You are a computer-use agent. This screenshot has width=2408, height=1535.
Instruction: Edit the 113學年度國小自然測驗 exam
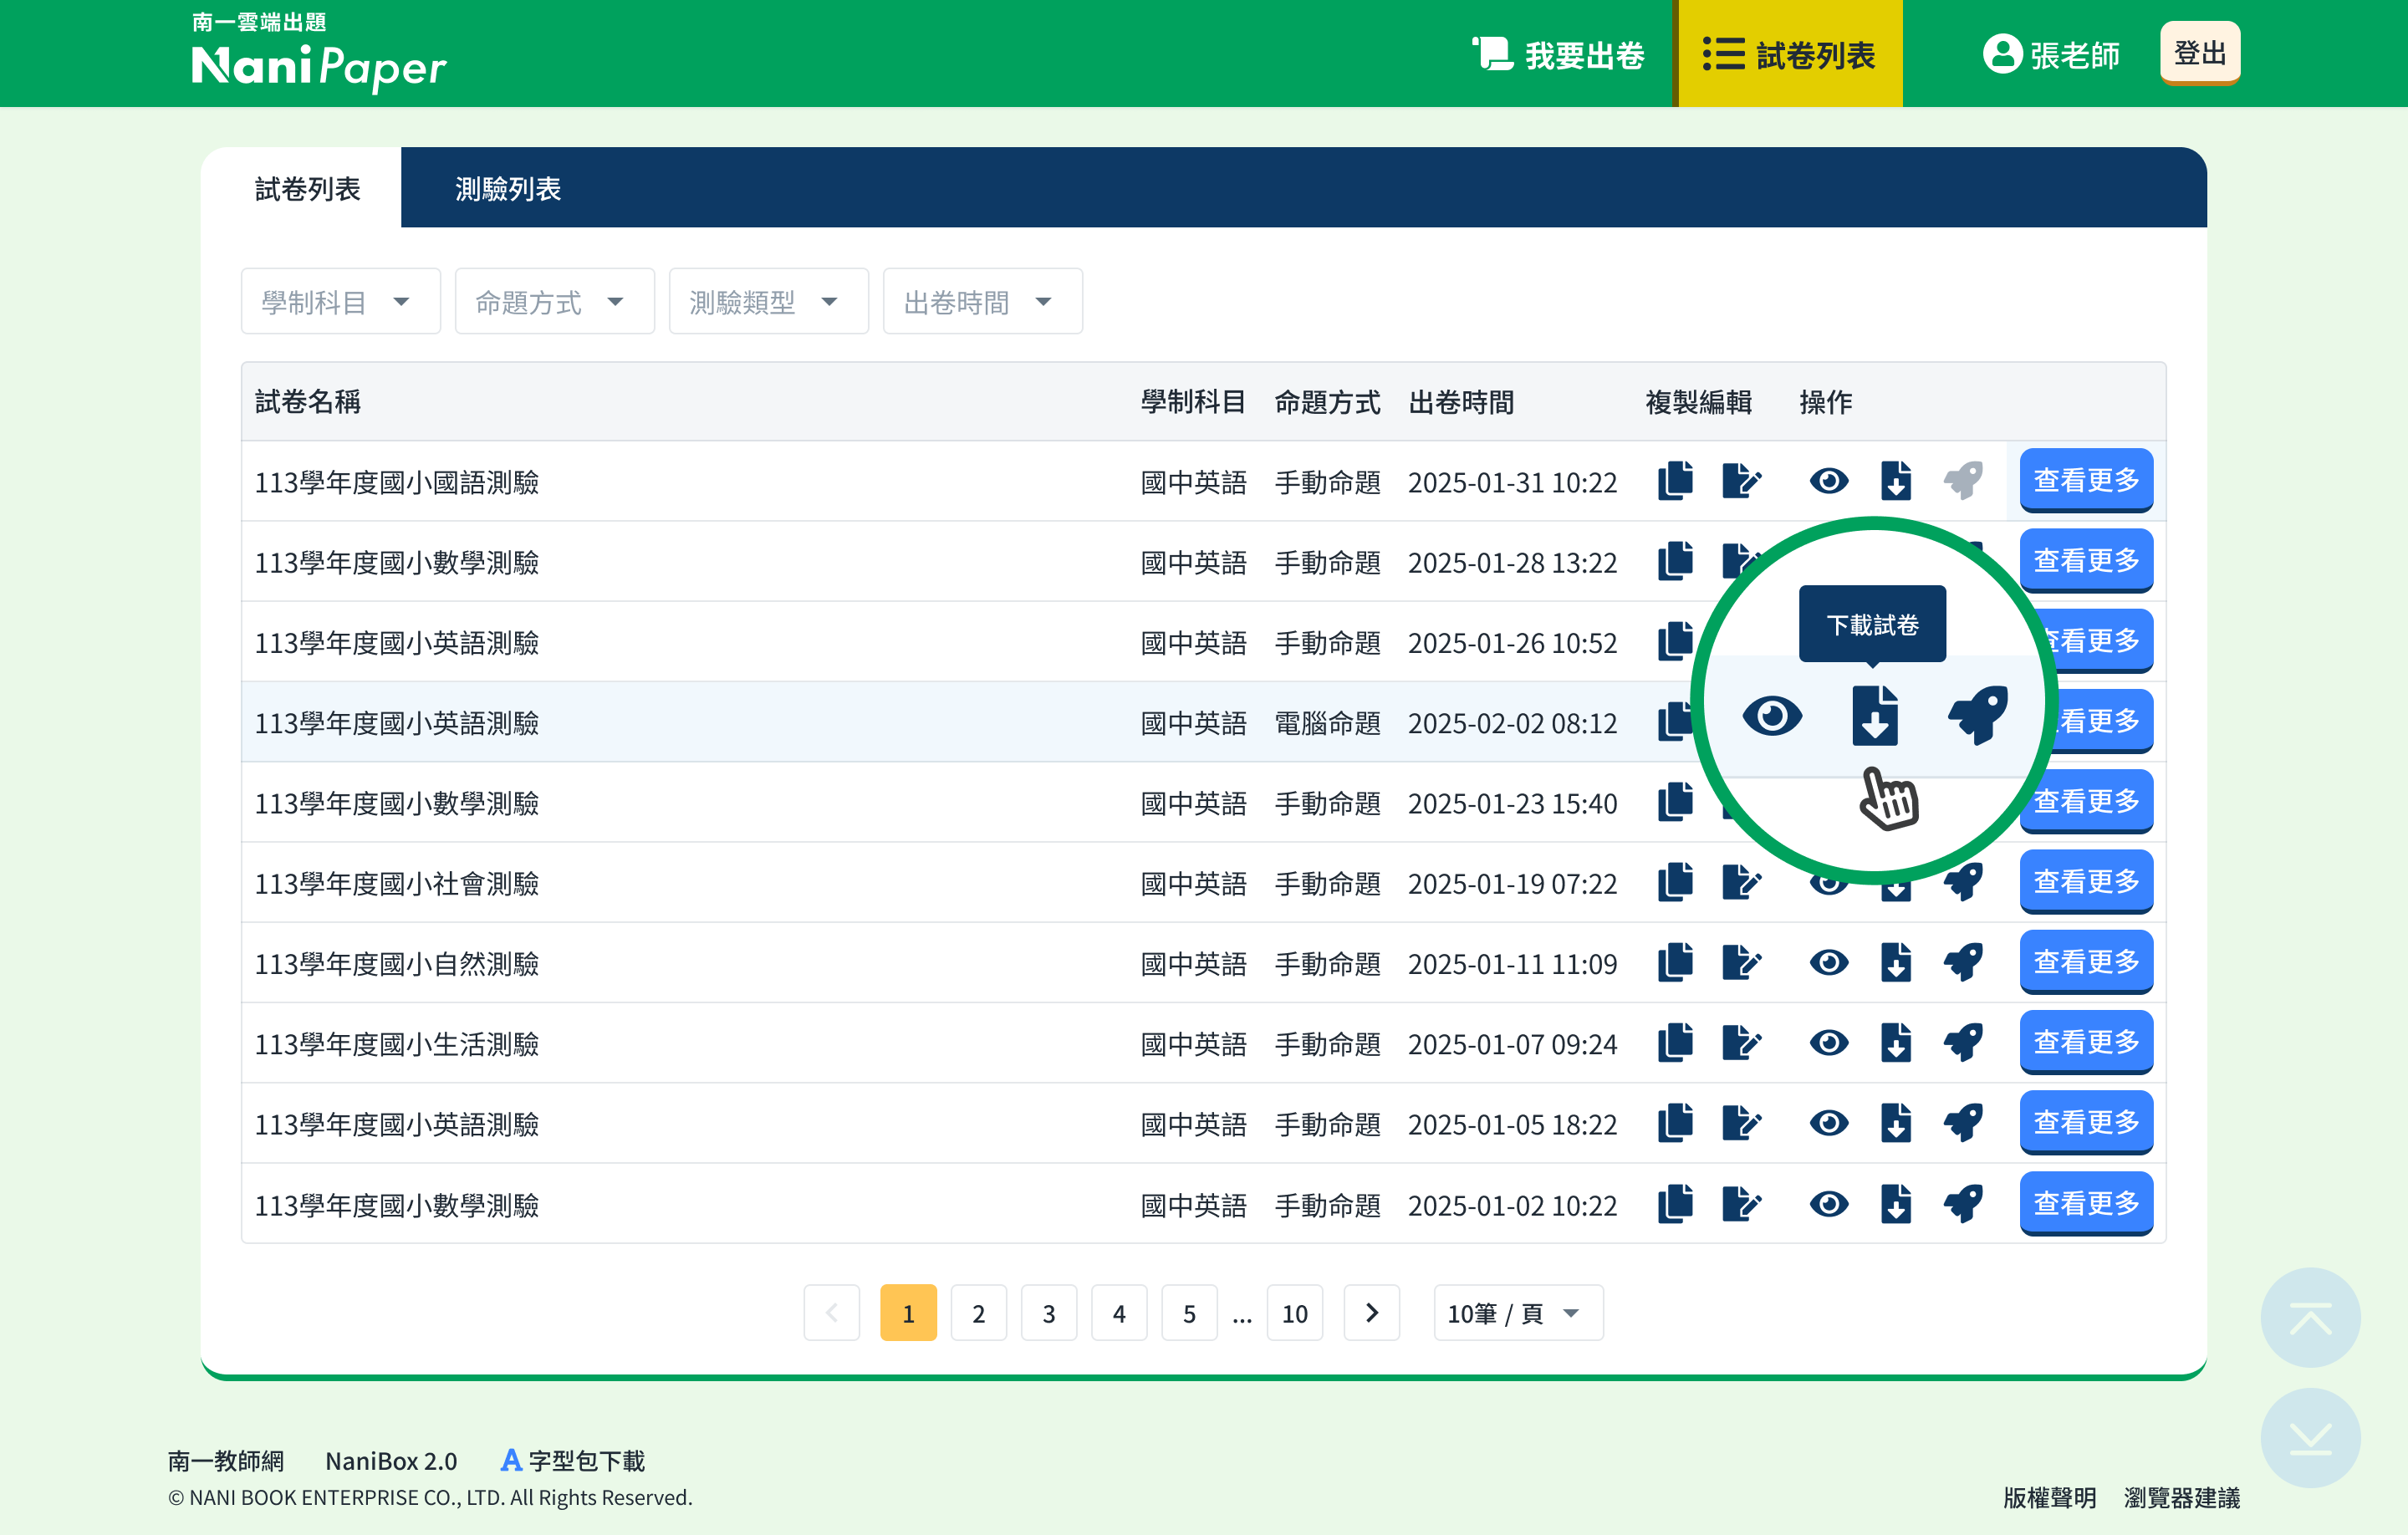[x=1741, y=962]
